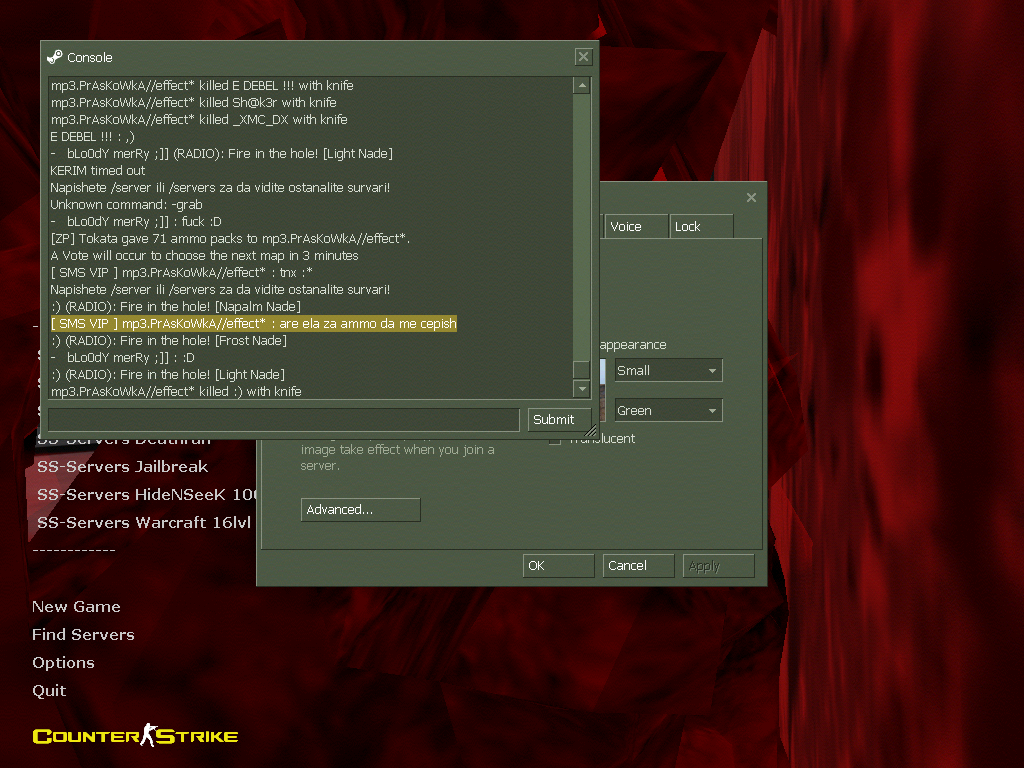Open the crosshair color dropdown showing Green
Screen dimensions: 1024x768
[x=668, y=410]
